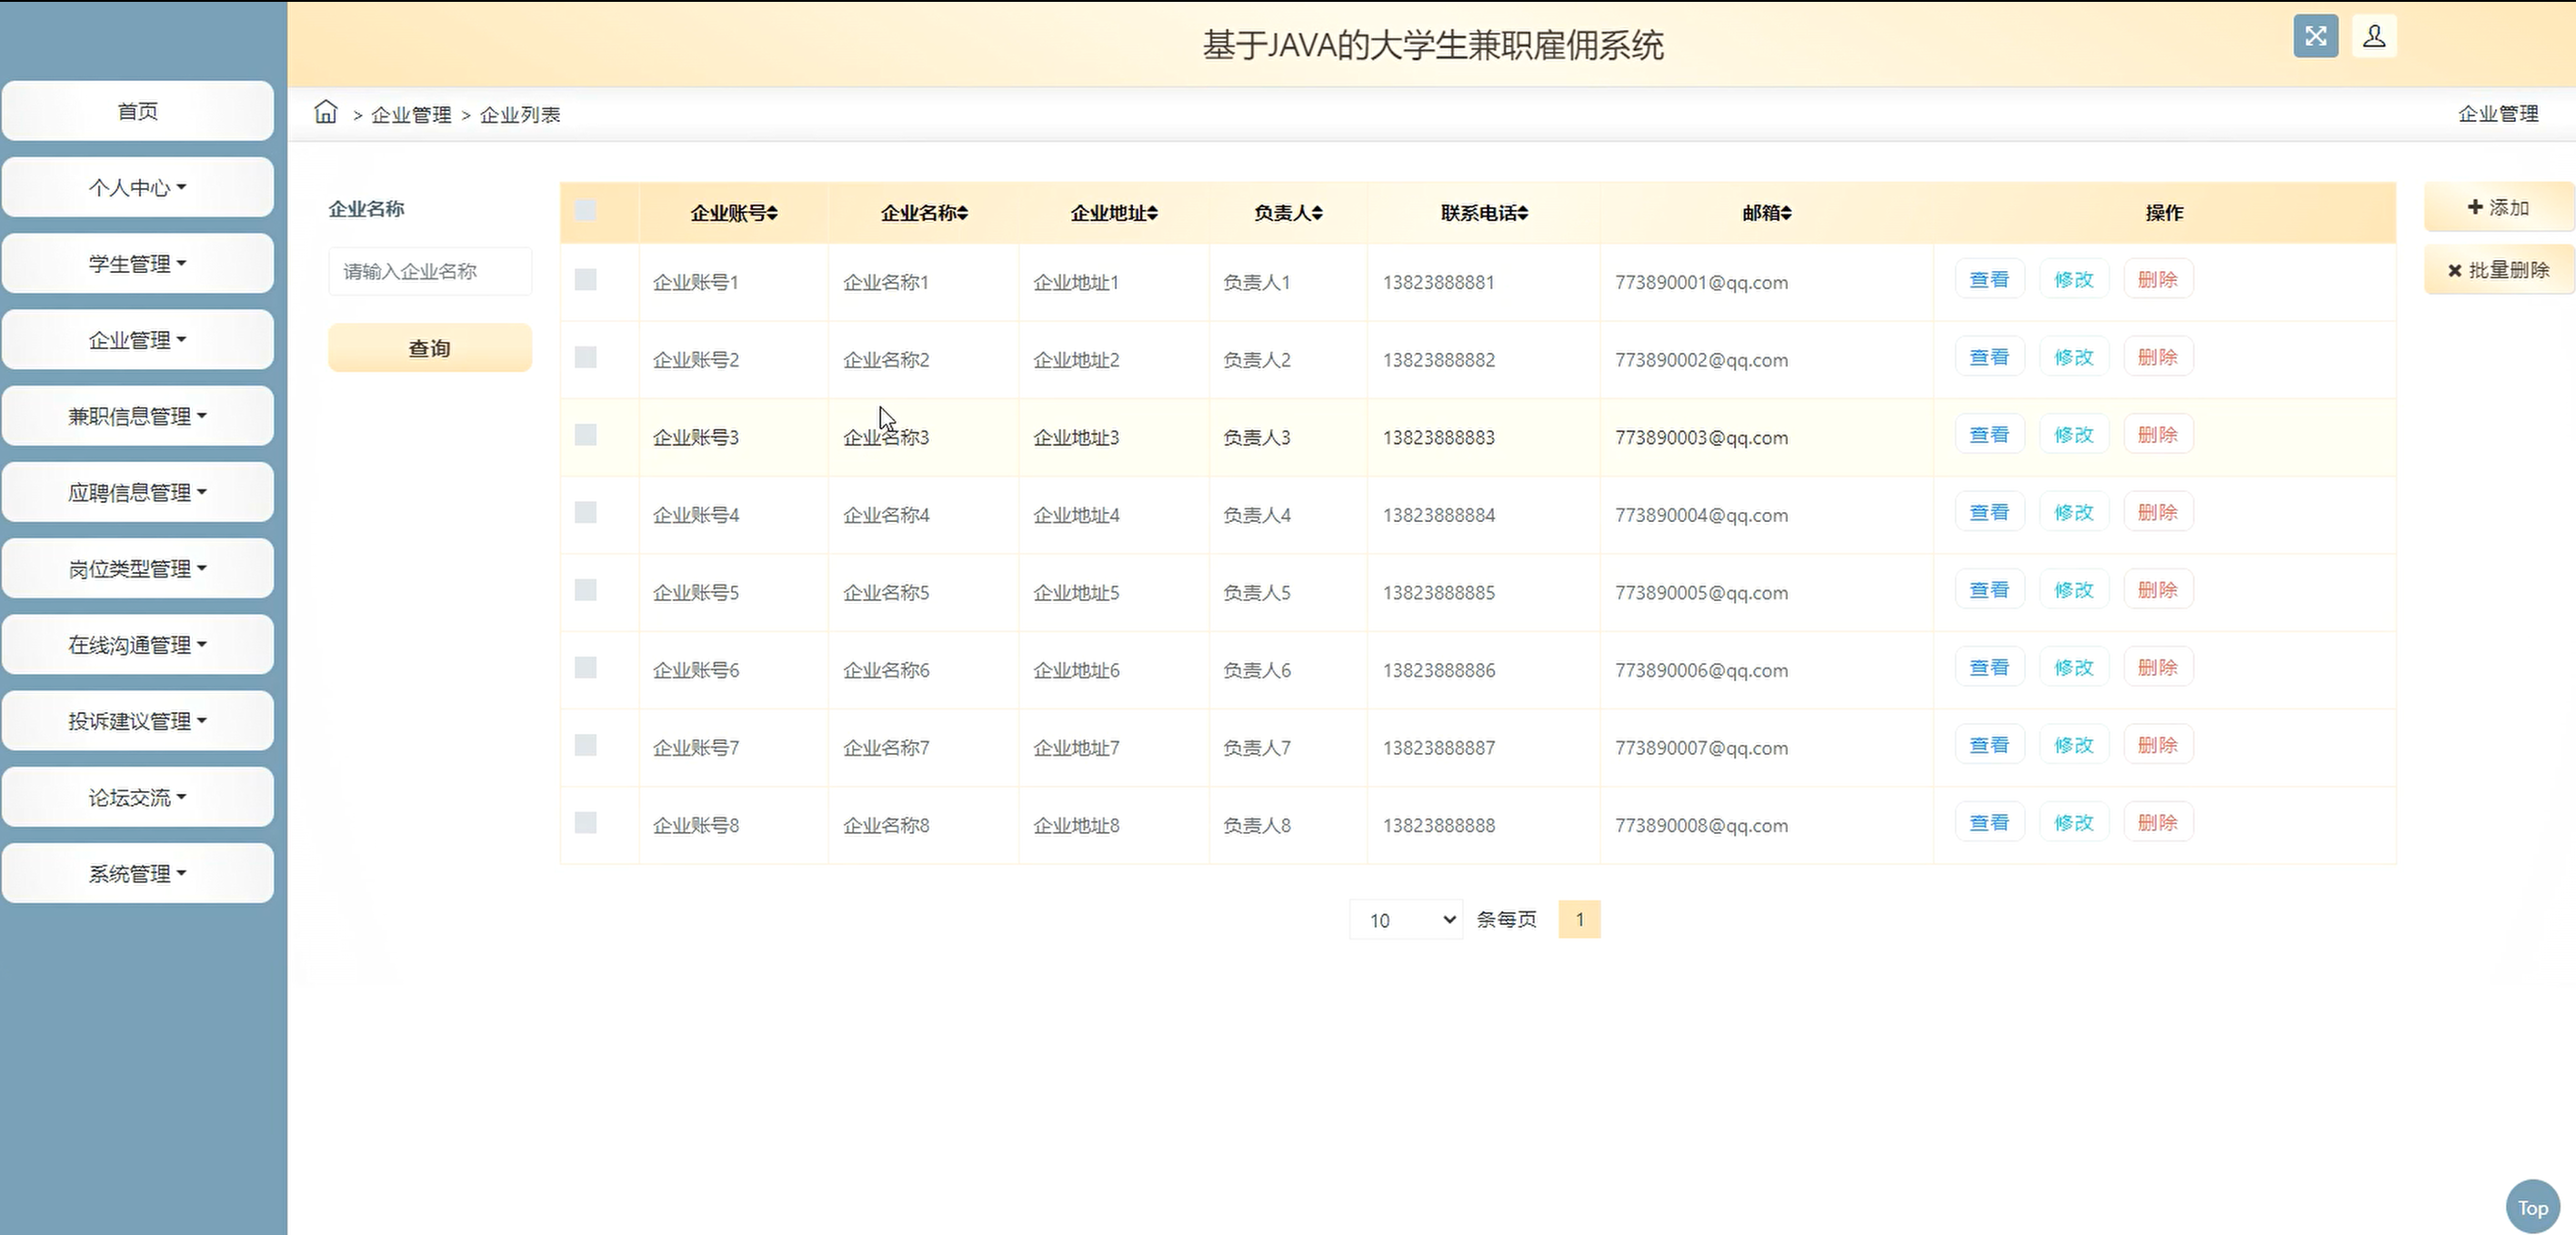Edit 企业账号2 using 修改 button

click(2073, 357)
